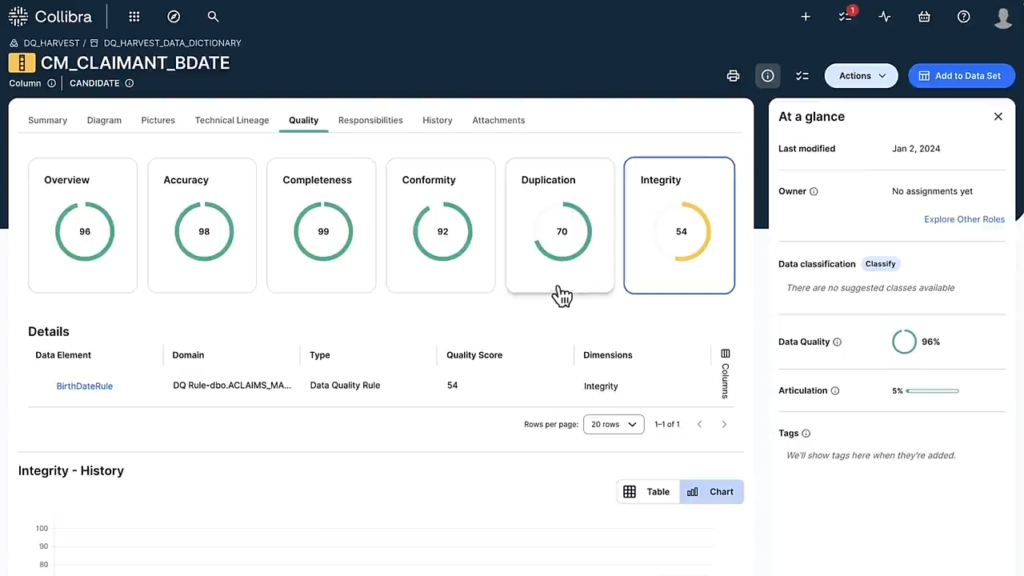Image resolution: width=1024 pixels, height=576 pixels.
Task: Open the Responsibilities tab
Action: [x=370, y=120]
